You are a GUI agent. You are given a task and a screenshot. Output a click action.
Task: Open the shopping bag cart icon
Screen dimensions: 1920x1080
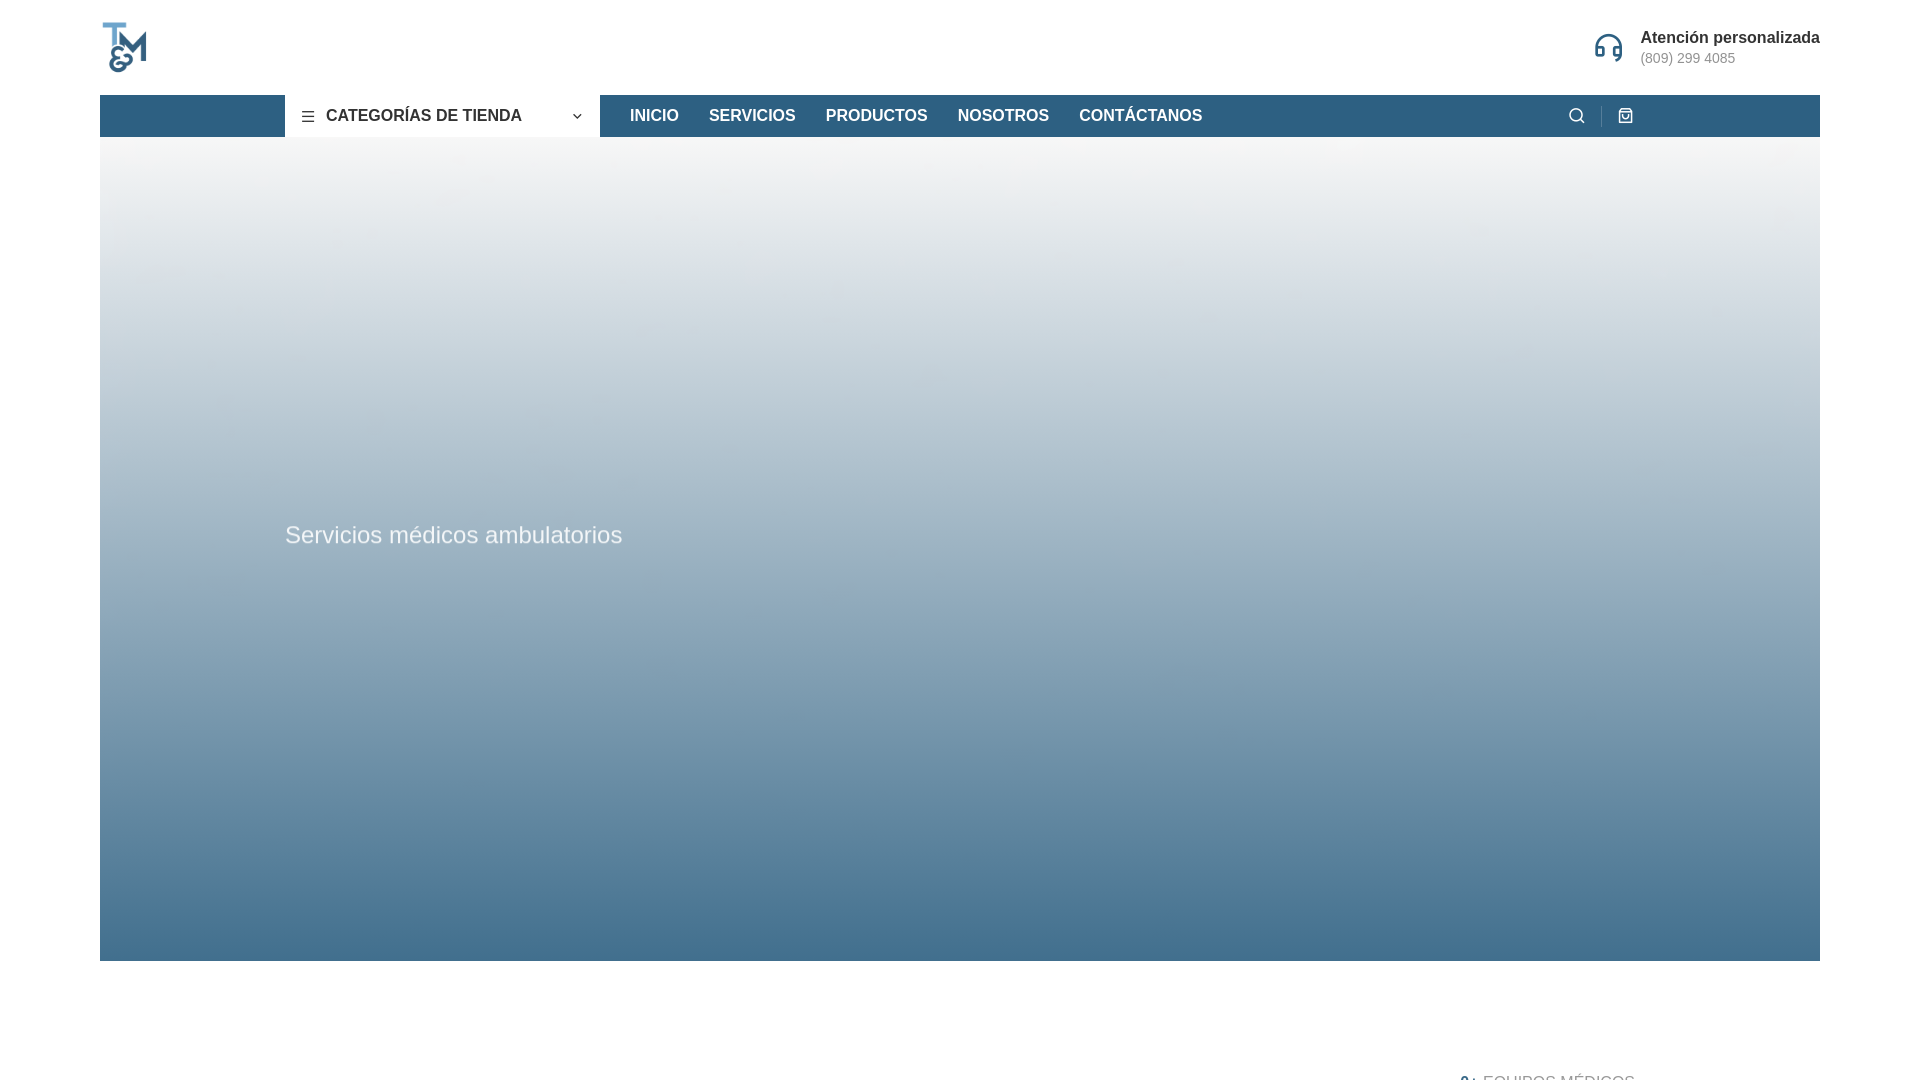1625,116
